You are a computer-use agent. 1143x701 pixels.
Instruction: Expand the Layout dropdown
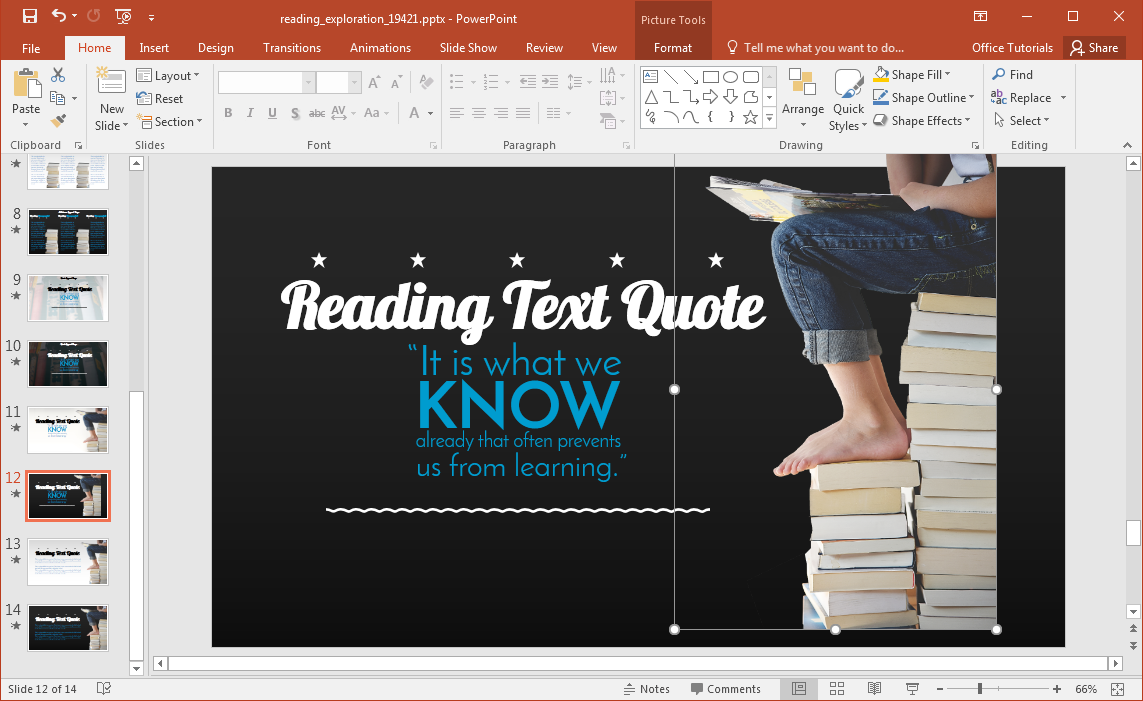point(168,75)
